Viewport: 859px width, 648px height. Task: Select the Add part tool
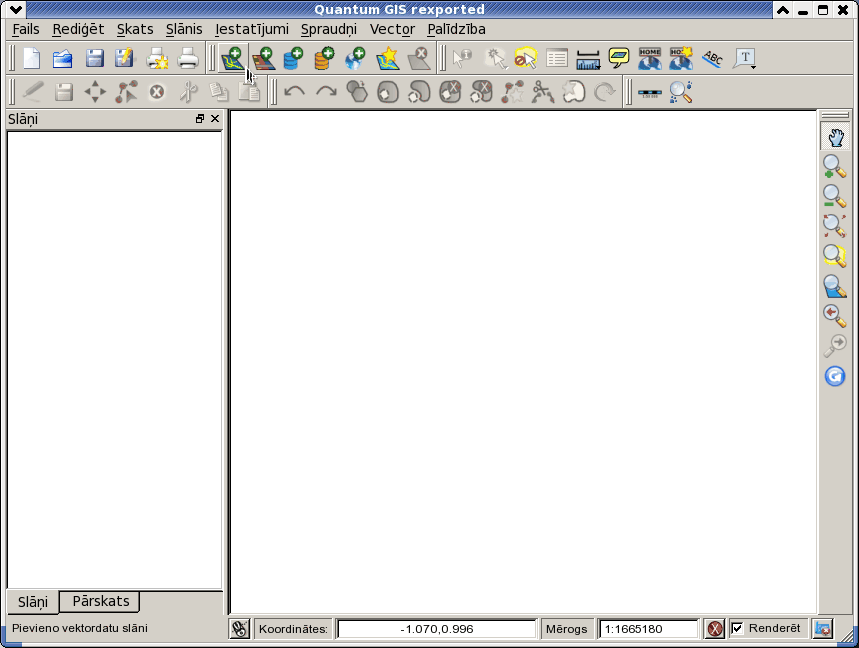[x=419, y=91]
